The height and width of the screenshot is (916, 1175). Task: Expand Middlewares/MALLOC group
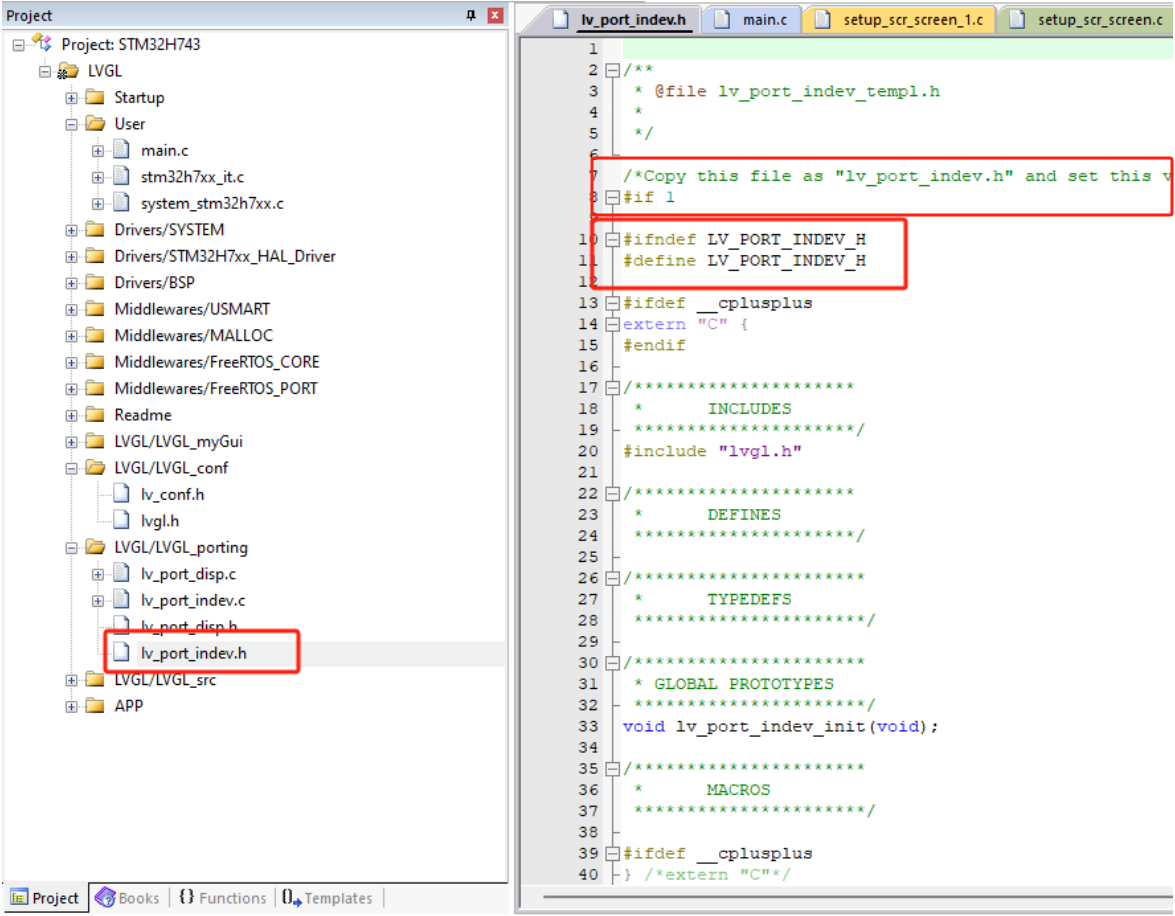[71, 337]
